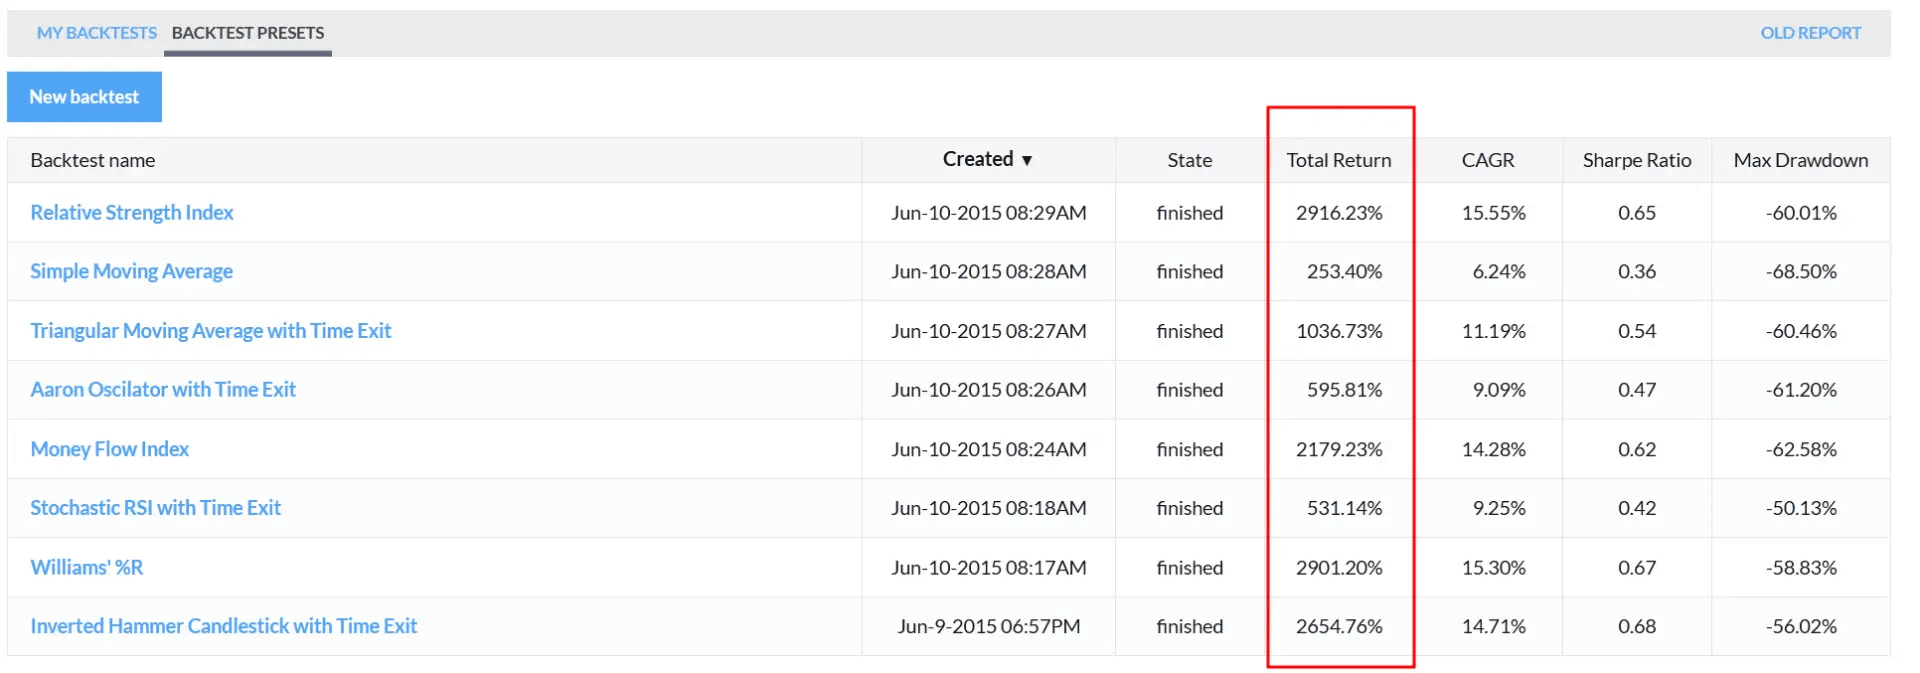This screenshot has height=673, width=1920.
Task: Click the 15.55% CAGR value
Action: click(1494, 213)
